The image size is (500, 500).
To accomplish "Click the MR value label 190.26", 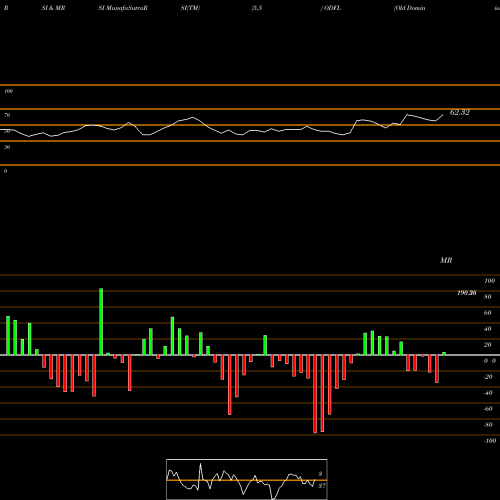I will [x=467, y=293].
